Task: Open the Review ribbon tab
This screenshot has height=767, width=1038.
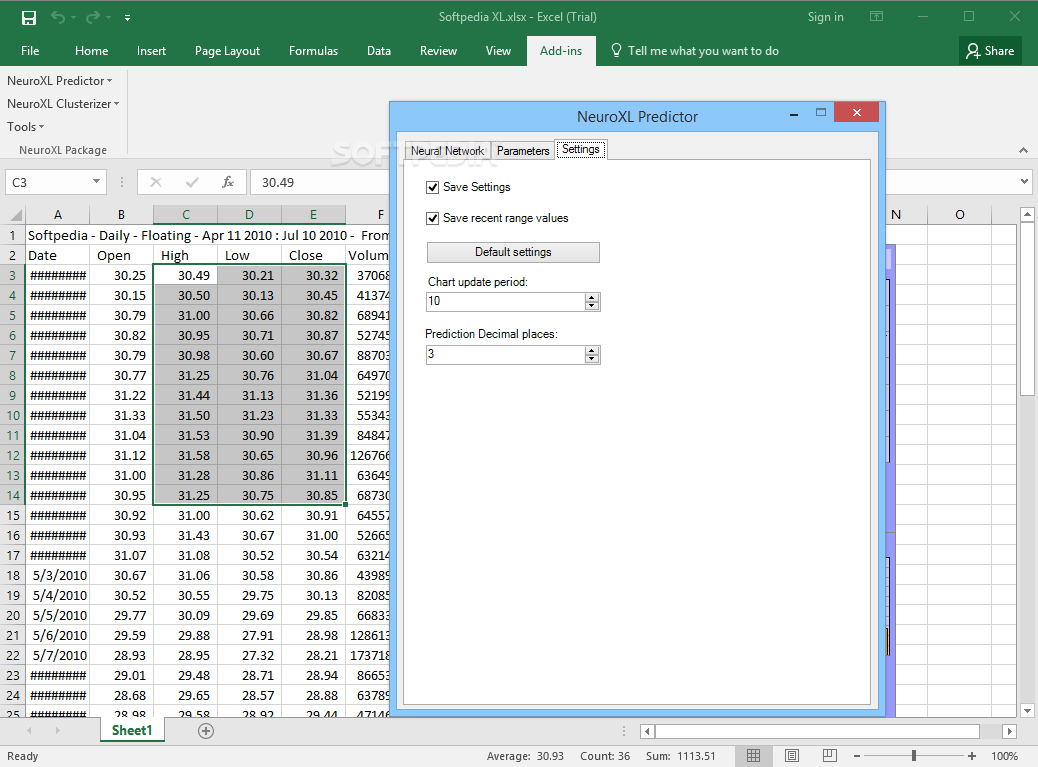Action: [438, 51]
